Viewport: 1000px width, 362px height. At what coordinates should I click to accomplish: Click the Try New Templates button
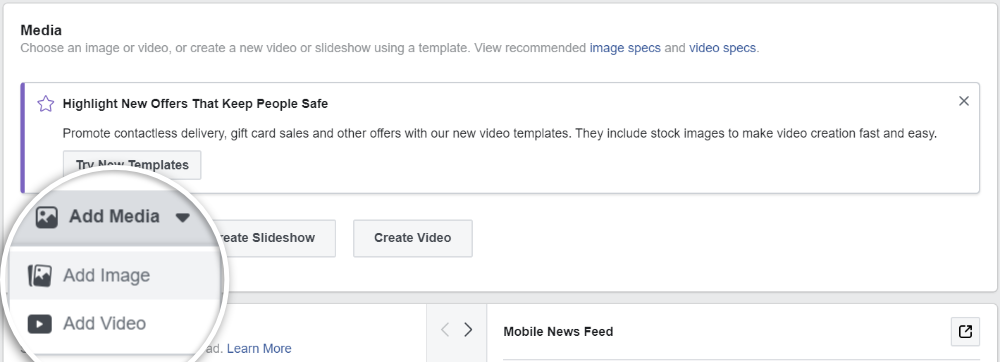[132, 165]
